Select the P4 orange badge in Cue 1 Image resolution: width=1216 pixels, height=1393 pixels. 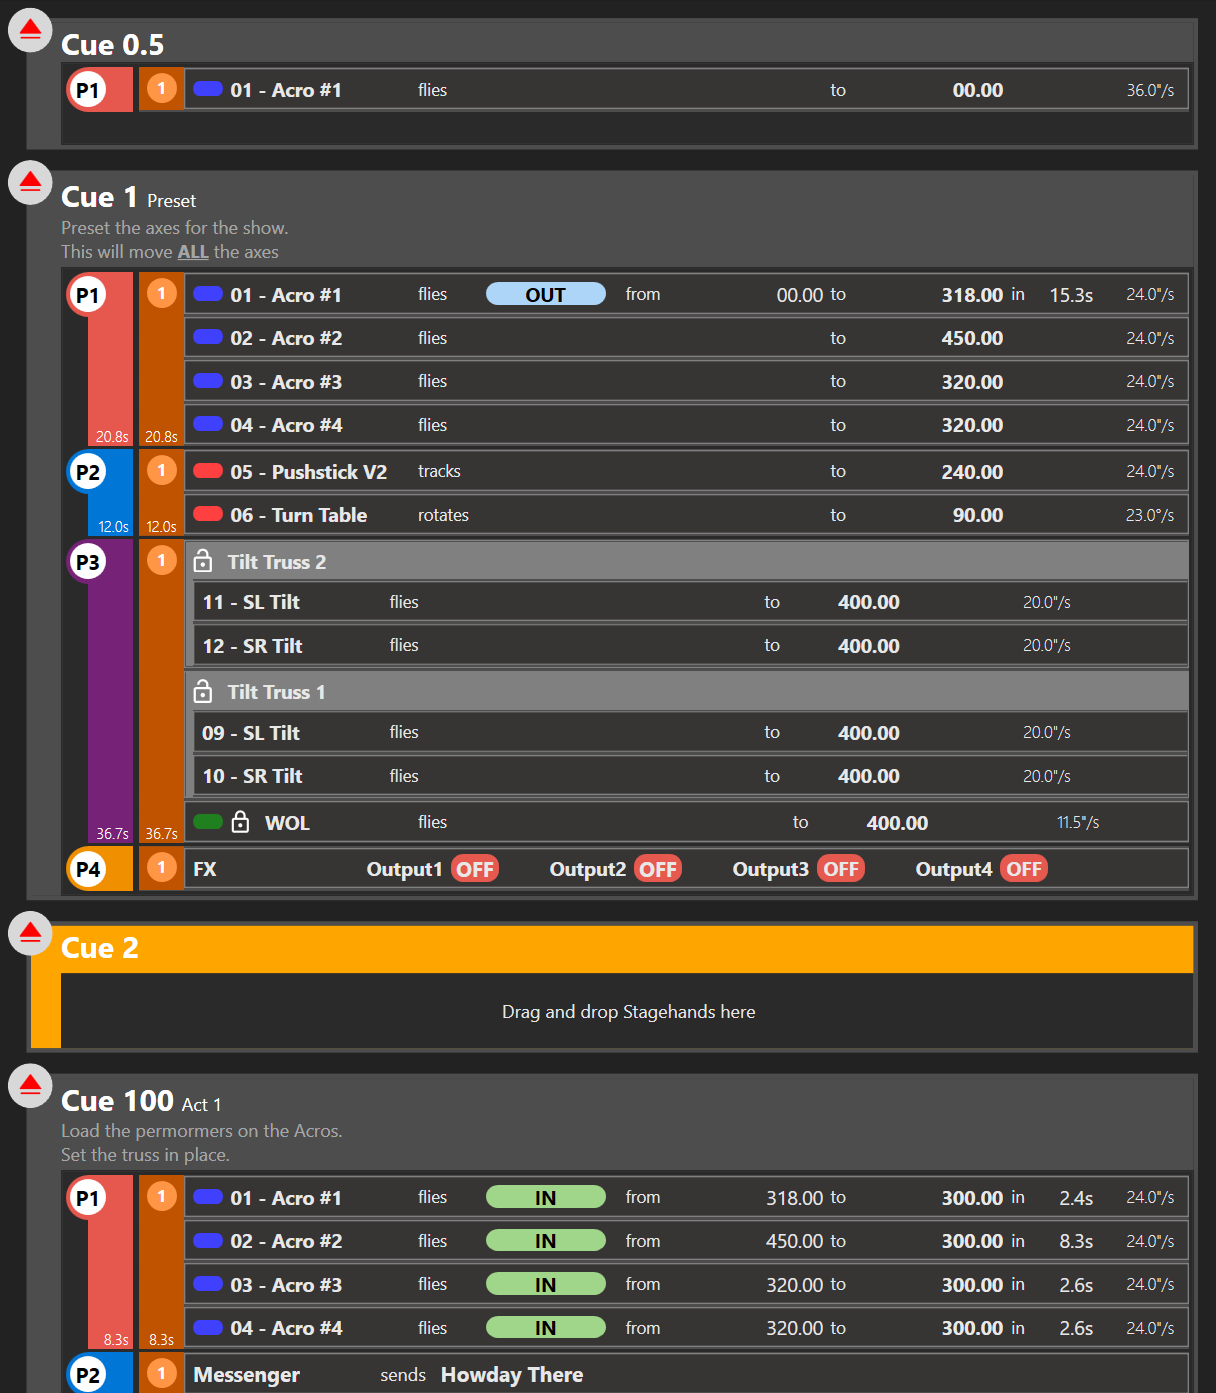pyautogui.click(x=88, y=869)
